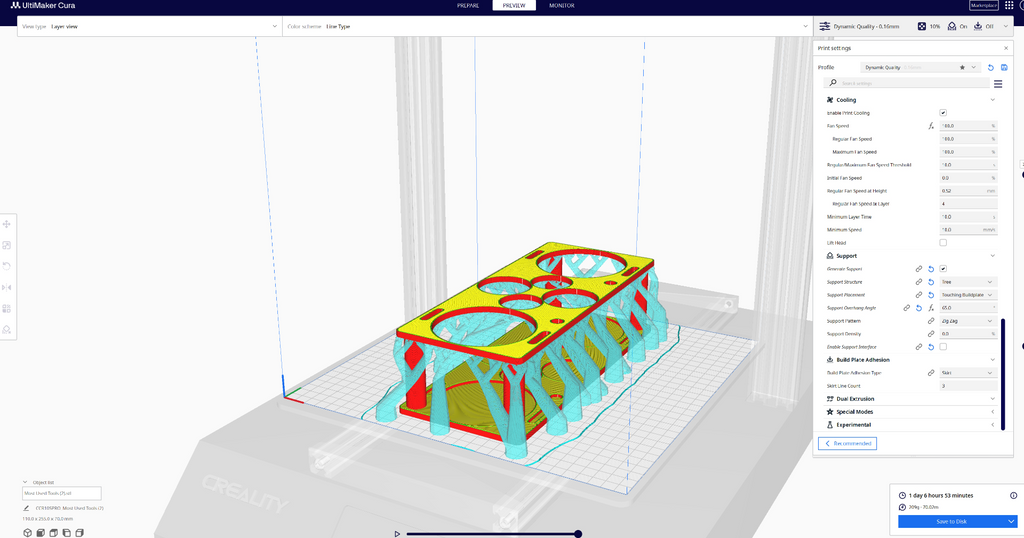Viewport: 1024px width, 538px height.
Task: Switch to front camera view cube icon
Action: click(40, 533)
